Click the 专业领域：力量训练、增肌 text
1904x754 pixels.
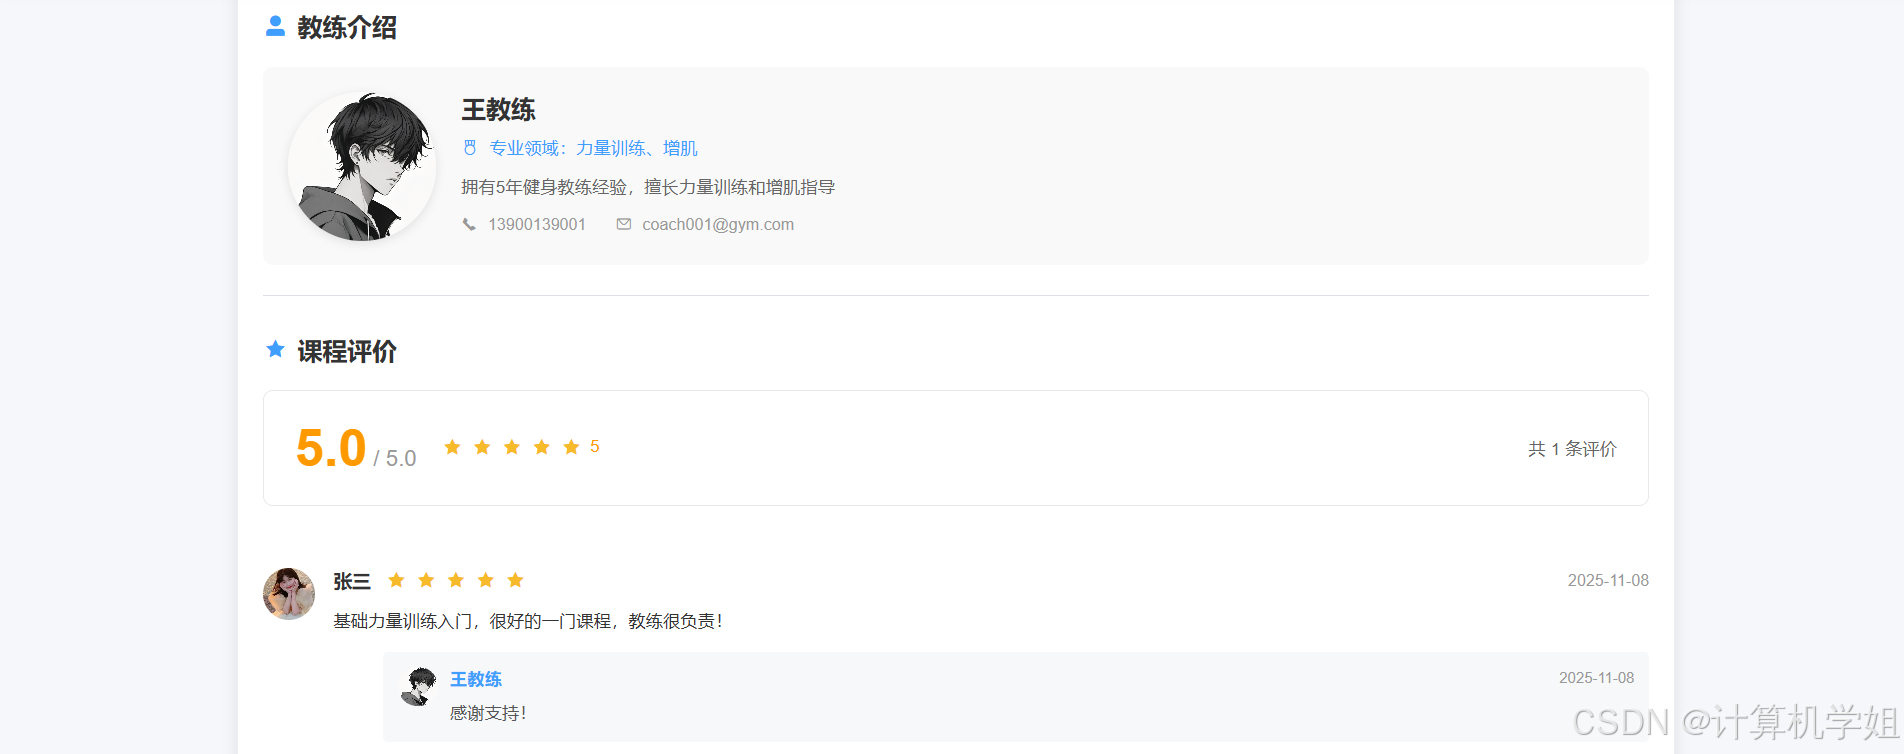click(x=593, y=148)
